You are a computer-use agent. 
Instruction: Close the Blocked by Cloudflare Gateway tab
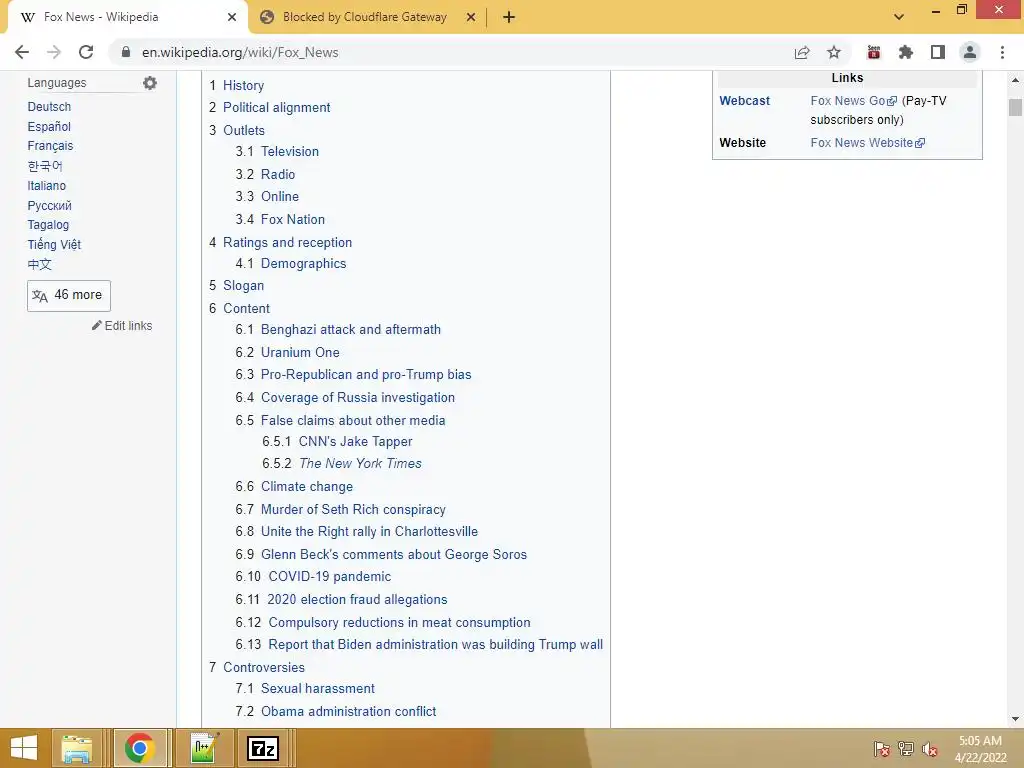click(471, 17)
